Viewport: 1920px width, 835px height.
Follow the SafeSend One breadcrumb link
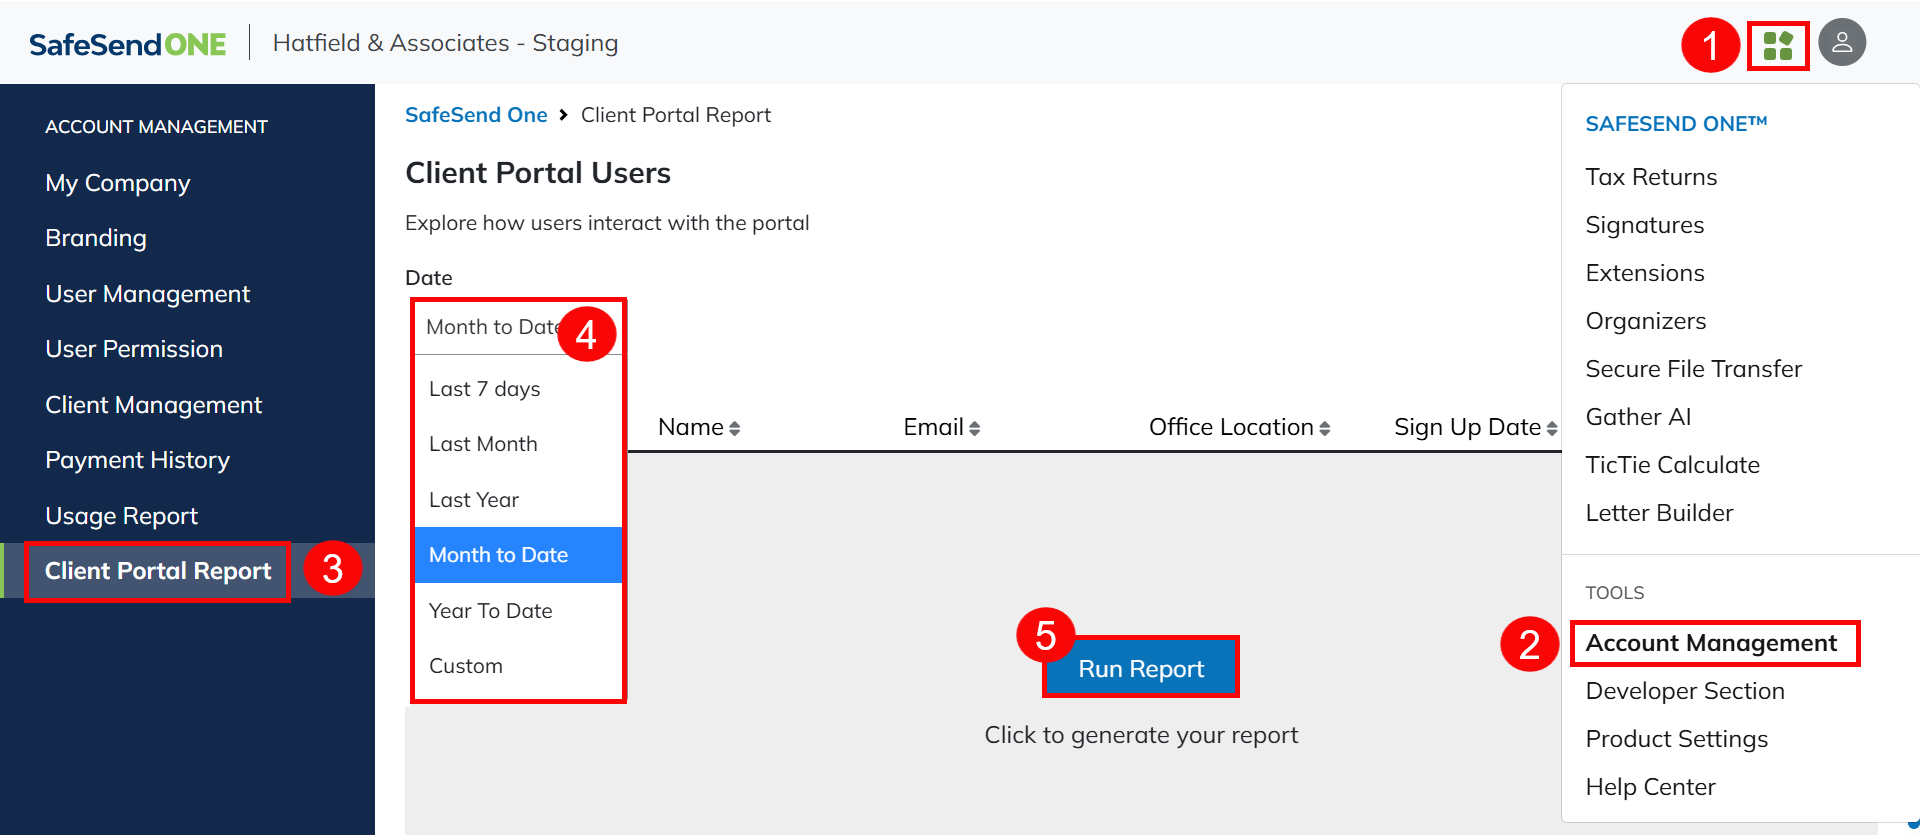[476, 115]
